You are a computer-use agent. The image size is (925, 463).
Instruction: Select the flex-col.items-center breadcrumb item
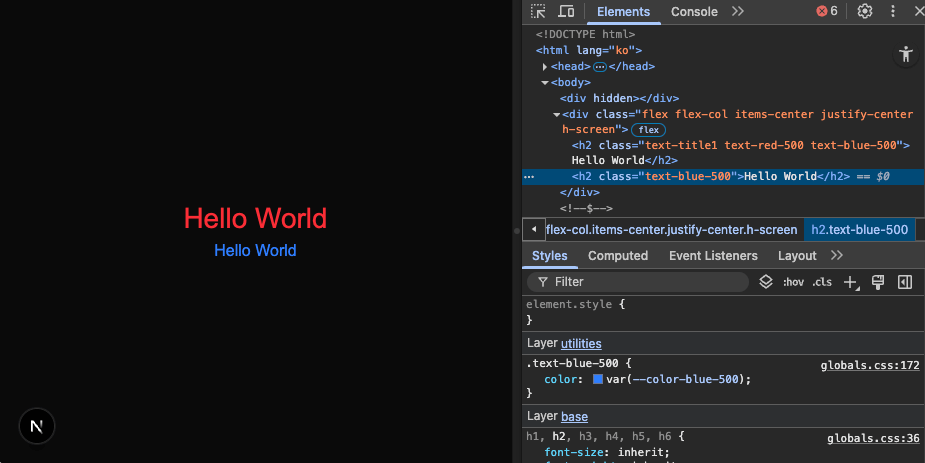click(x=671, y=230)
